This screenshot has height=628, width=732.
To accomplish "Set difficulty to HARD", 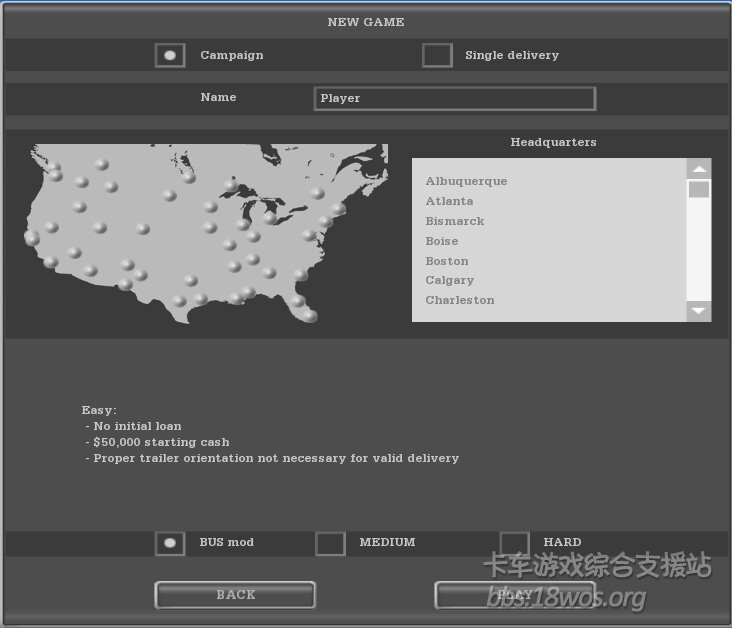I will point(514,543).
